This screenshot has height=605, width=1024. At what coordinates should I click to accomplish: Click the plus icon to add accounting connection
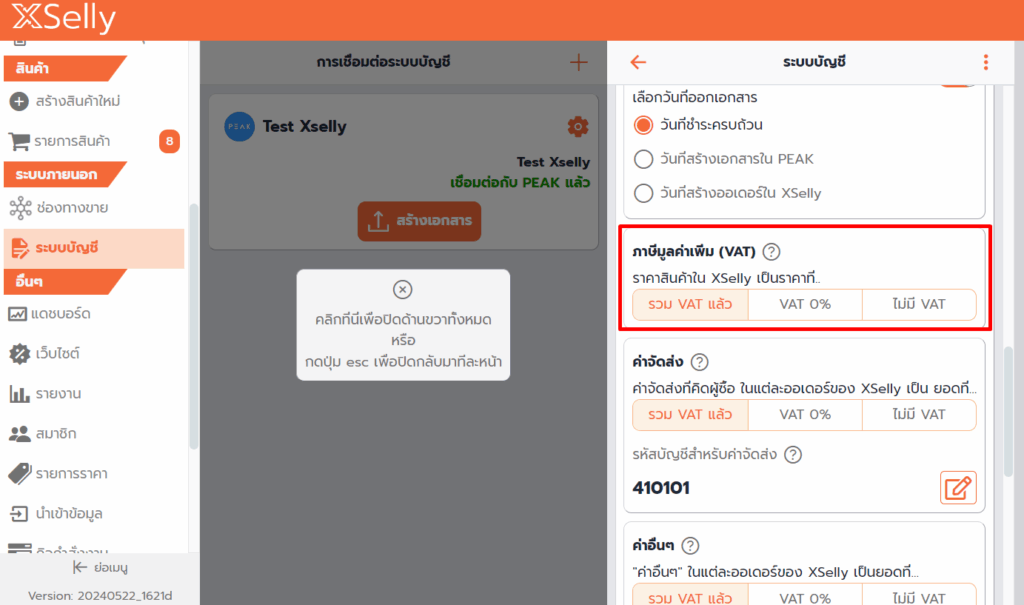click(578, 62)
